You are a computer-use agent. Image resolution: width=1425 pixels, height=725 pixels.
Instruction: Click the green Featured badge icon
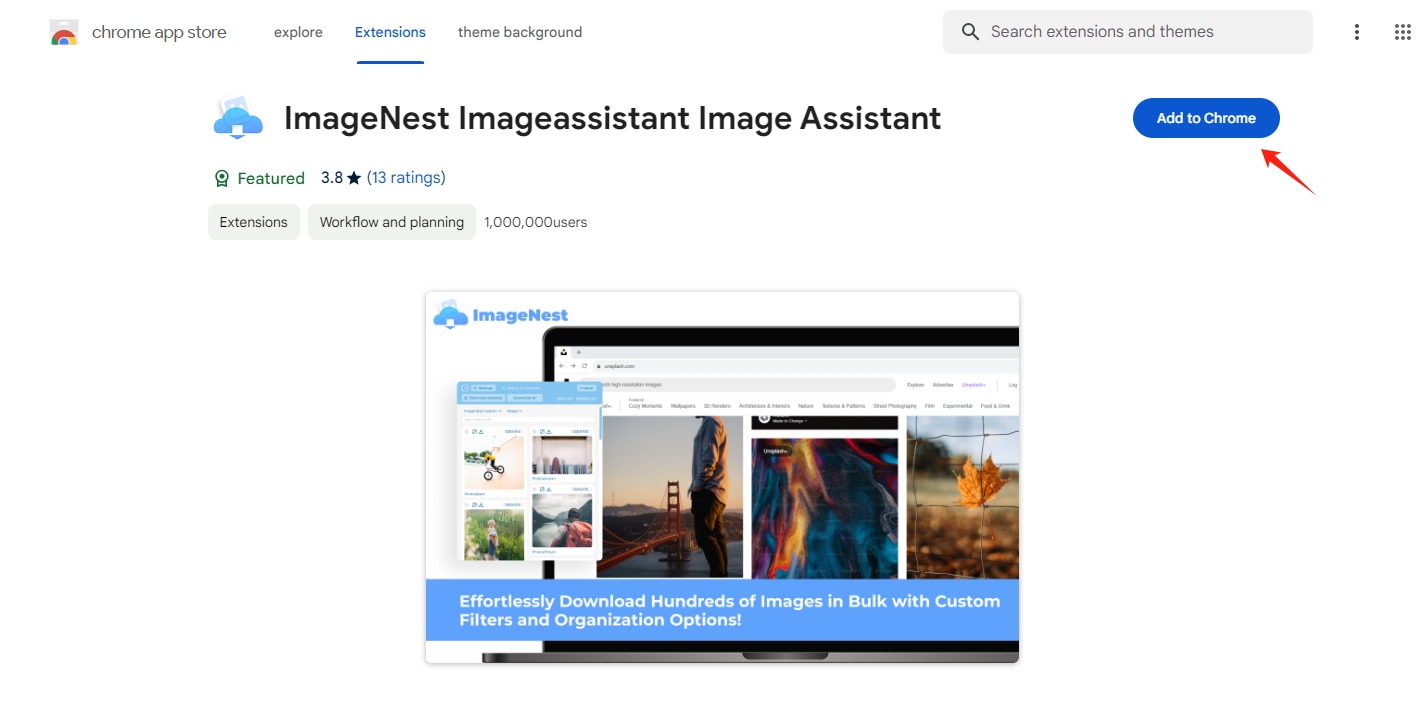point(222,179)
